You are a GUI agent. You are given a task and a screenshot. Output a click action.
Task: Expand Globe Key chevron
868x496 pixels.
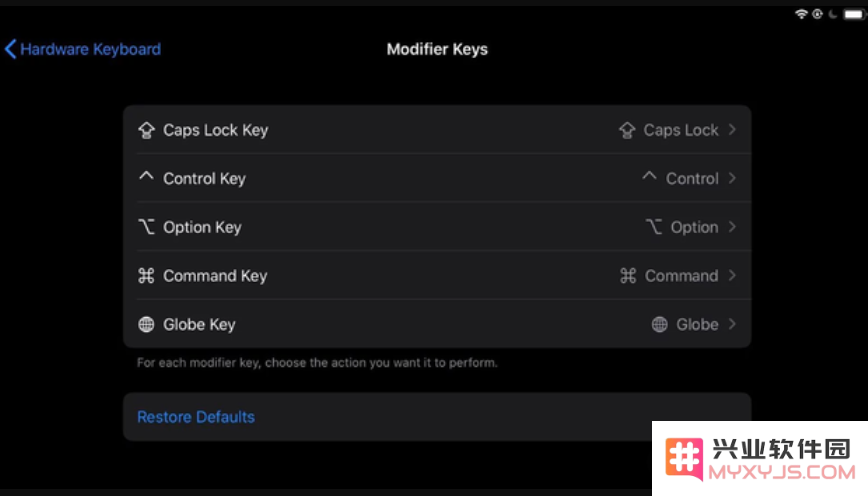pyautogui.click(x=732, y=324)
